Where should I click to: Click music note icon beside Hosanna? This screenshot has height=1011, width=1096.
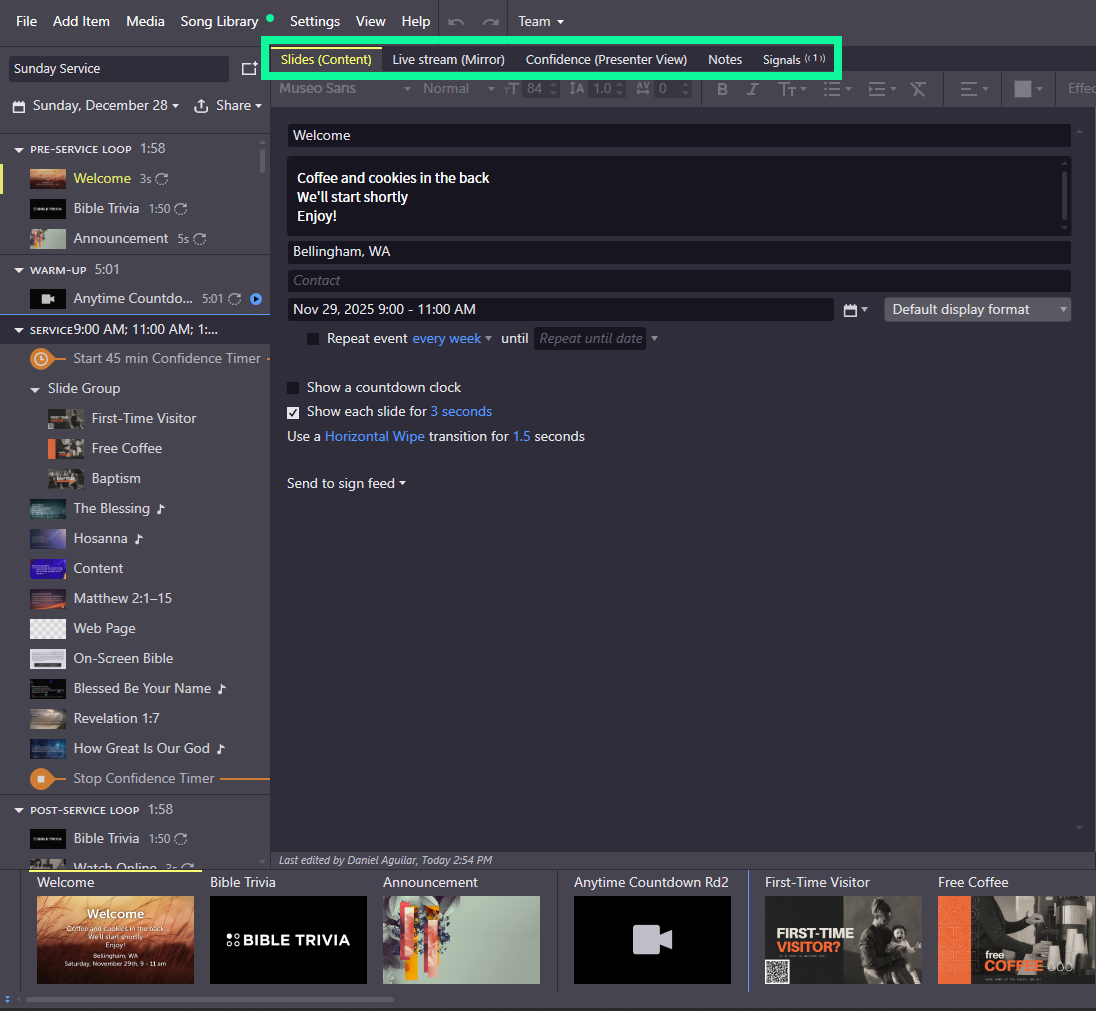coord(138,539)
